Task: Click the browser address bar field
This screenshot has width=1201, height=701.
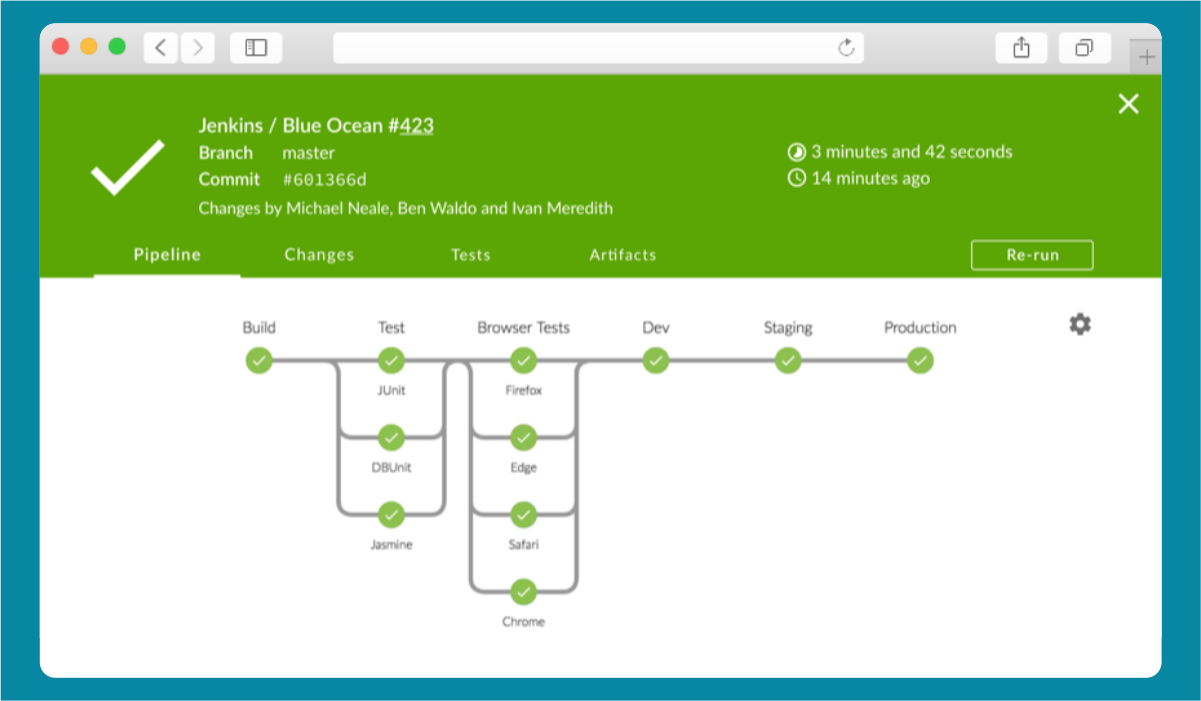Action: click(x=598, y=47)
